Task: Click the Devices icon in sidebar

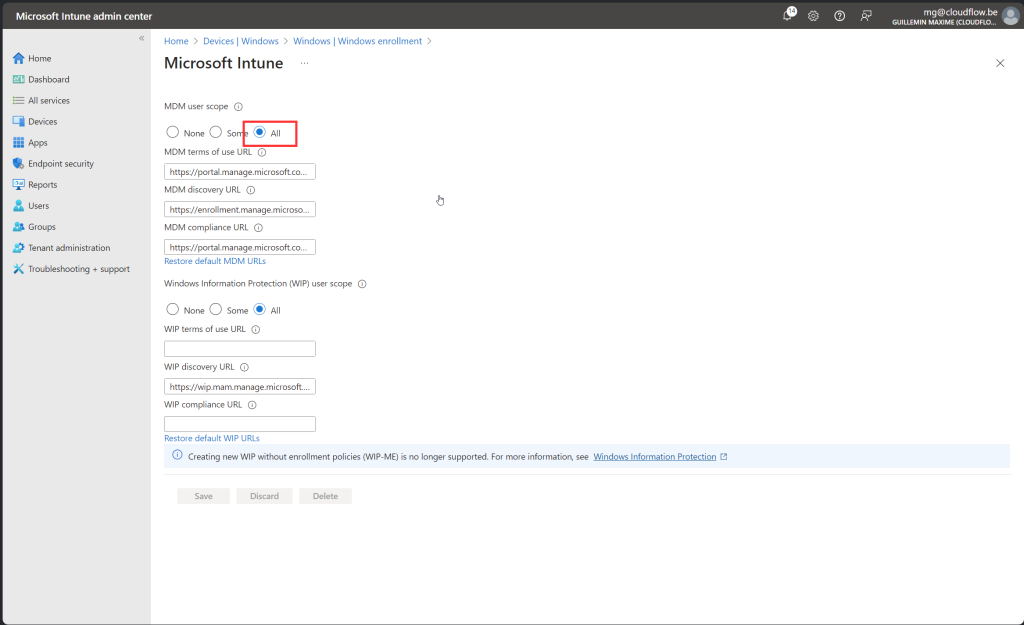Action: (x=18, y=121)
